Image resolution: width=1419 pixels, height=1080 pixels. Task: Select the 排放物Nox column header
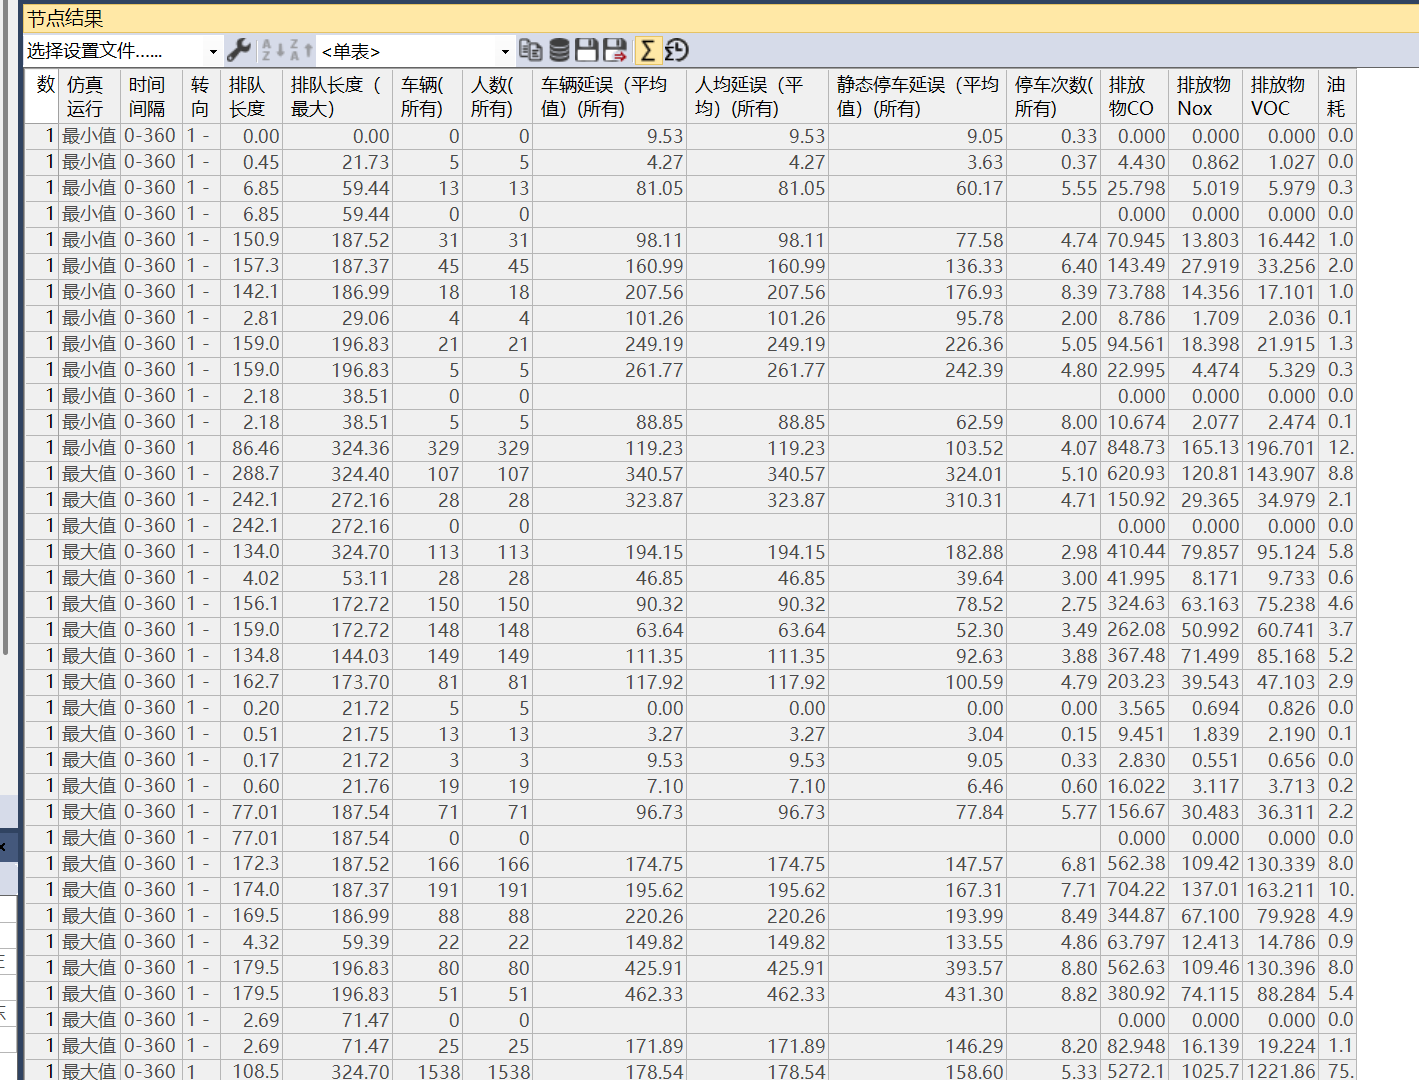pos(1205,97)
